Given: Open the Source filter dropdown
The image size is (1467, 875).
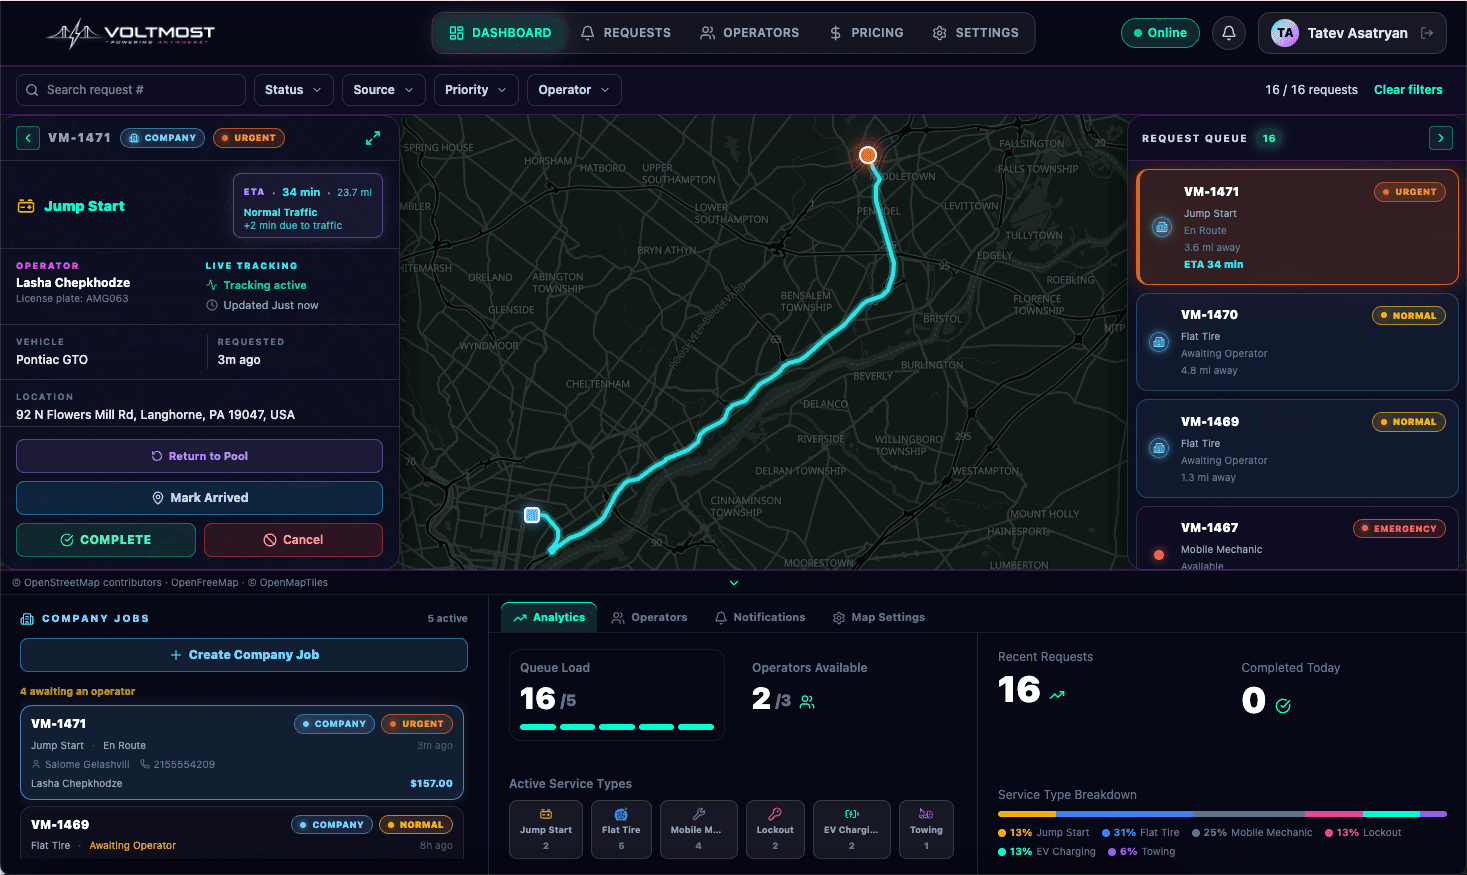Looking at the screenshot, I should tap(383, 90).
